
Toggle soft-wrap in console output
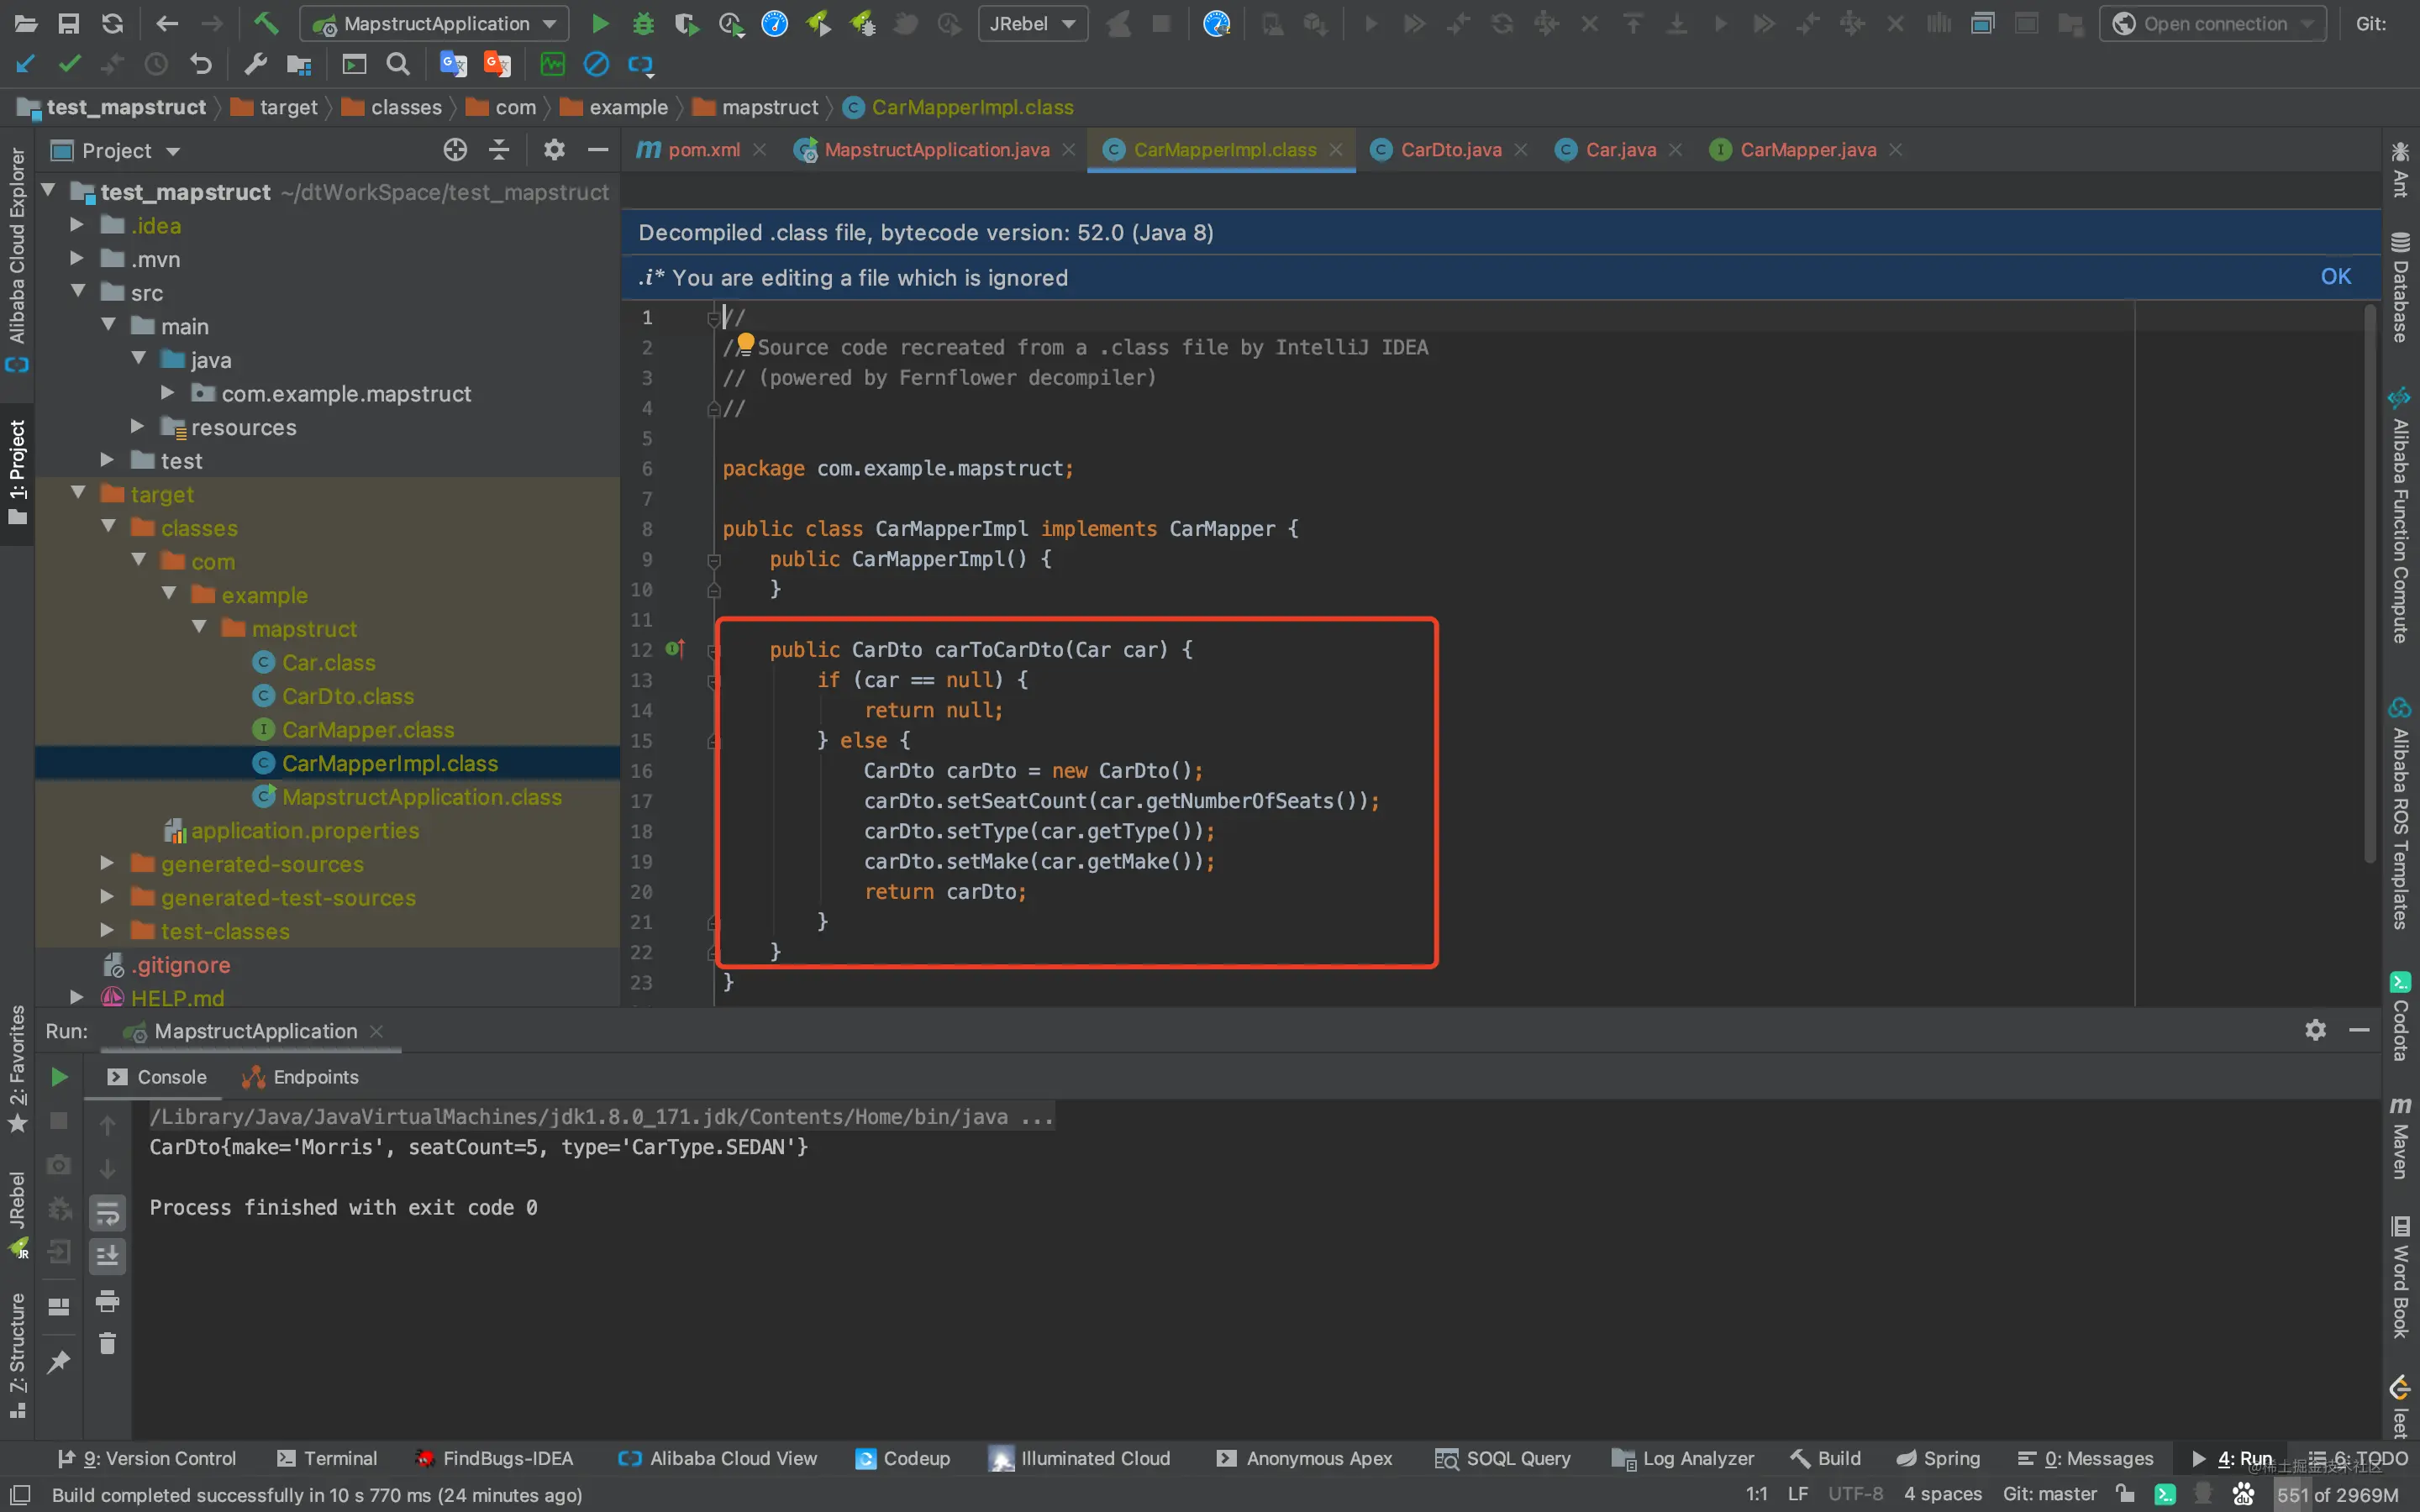pos(107,1213)
